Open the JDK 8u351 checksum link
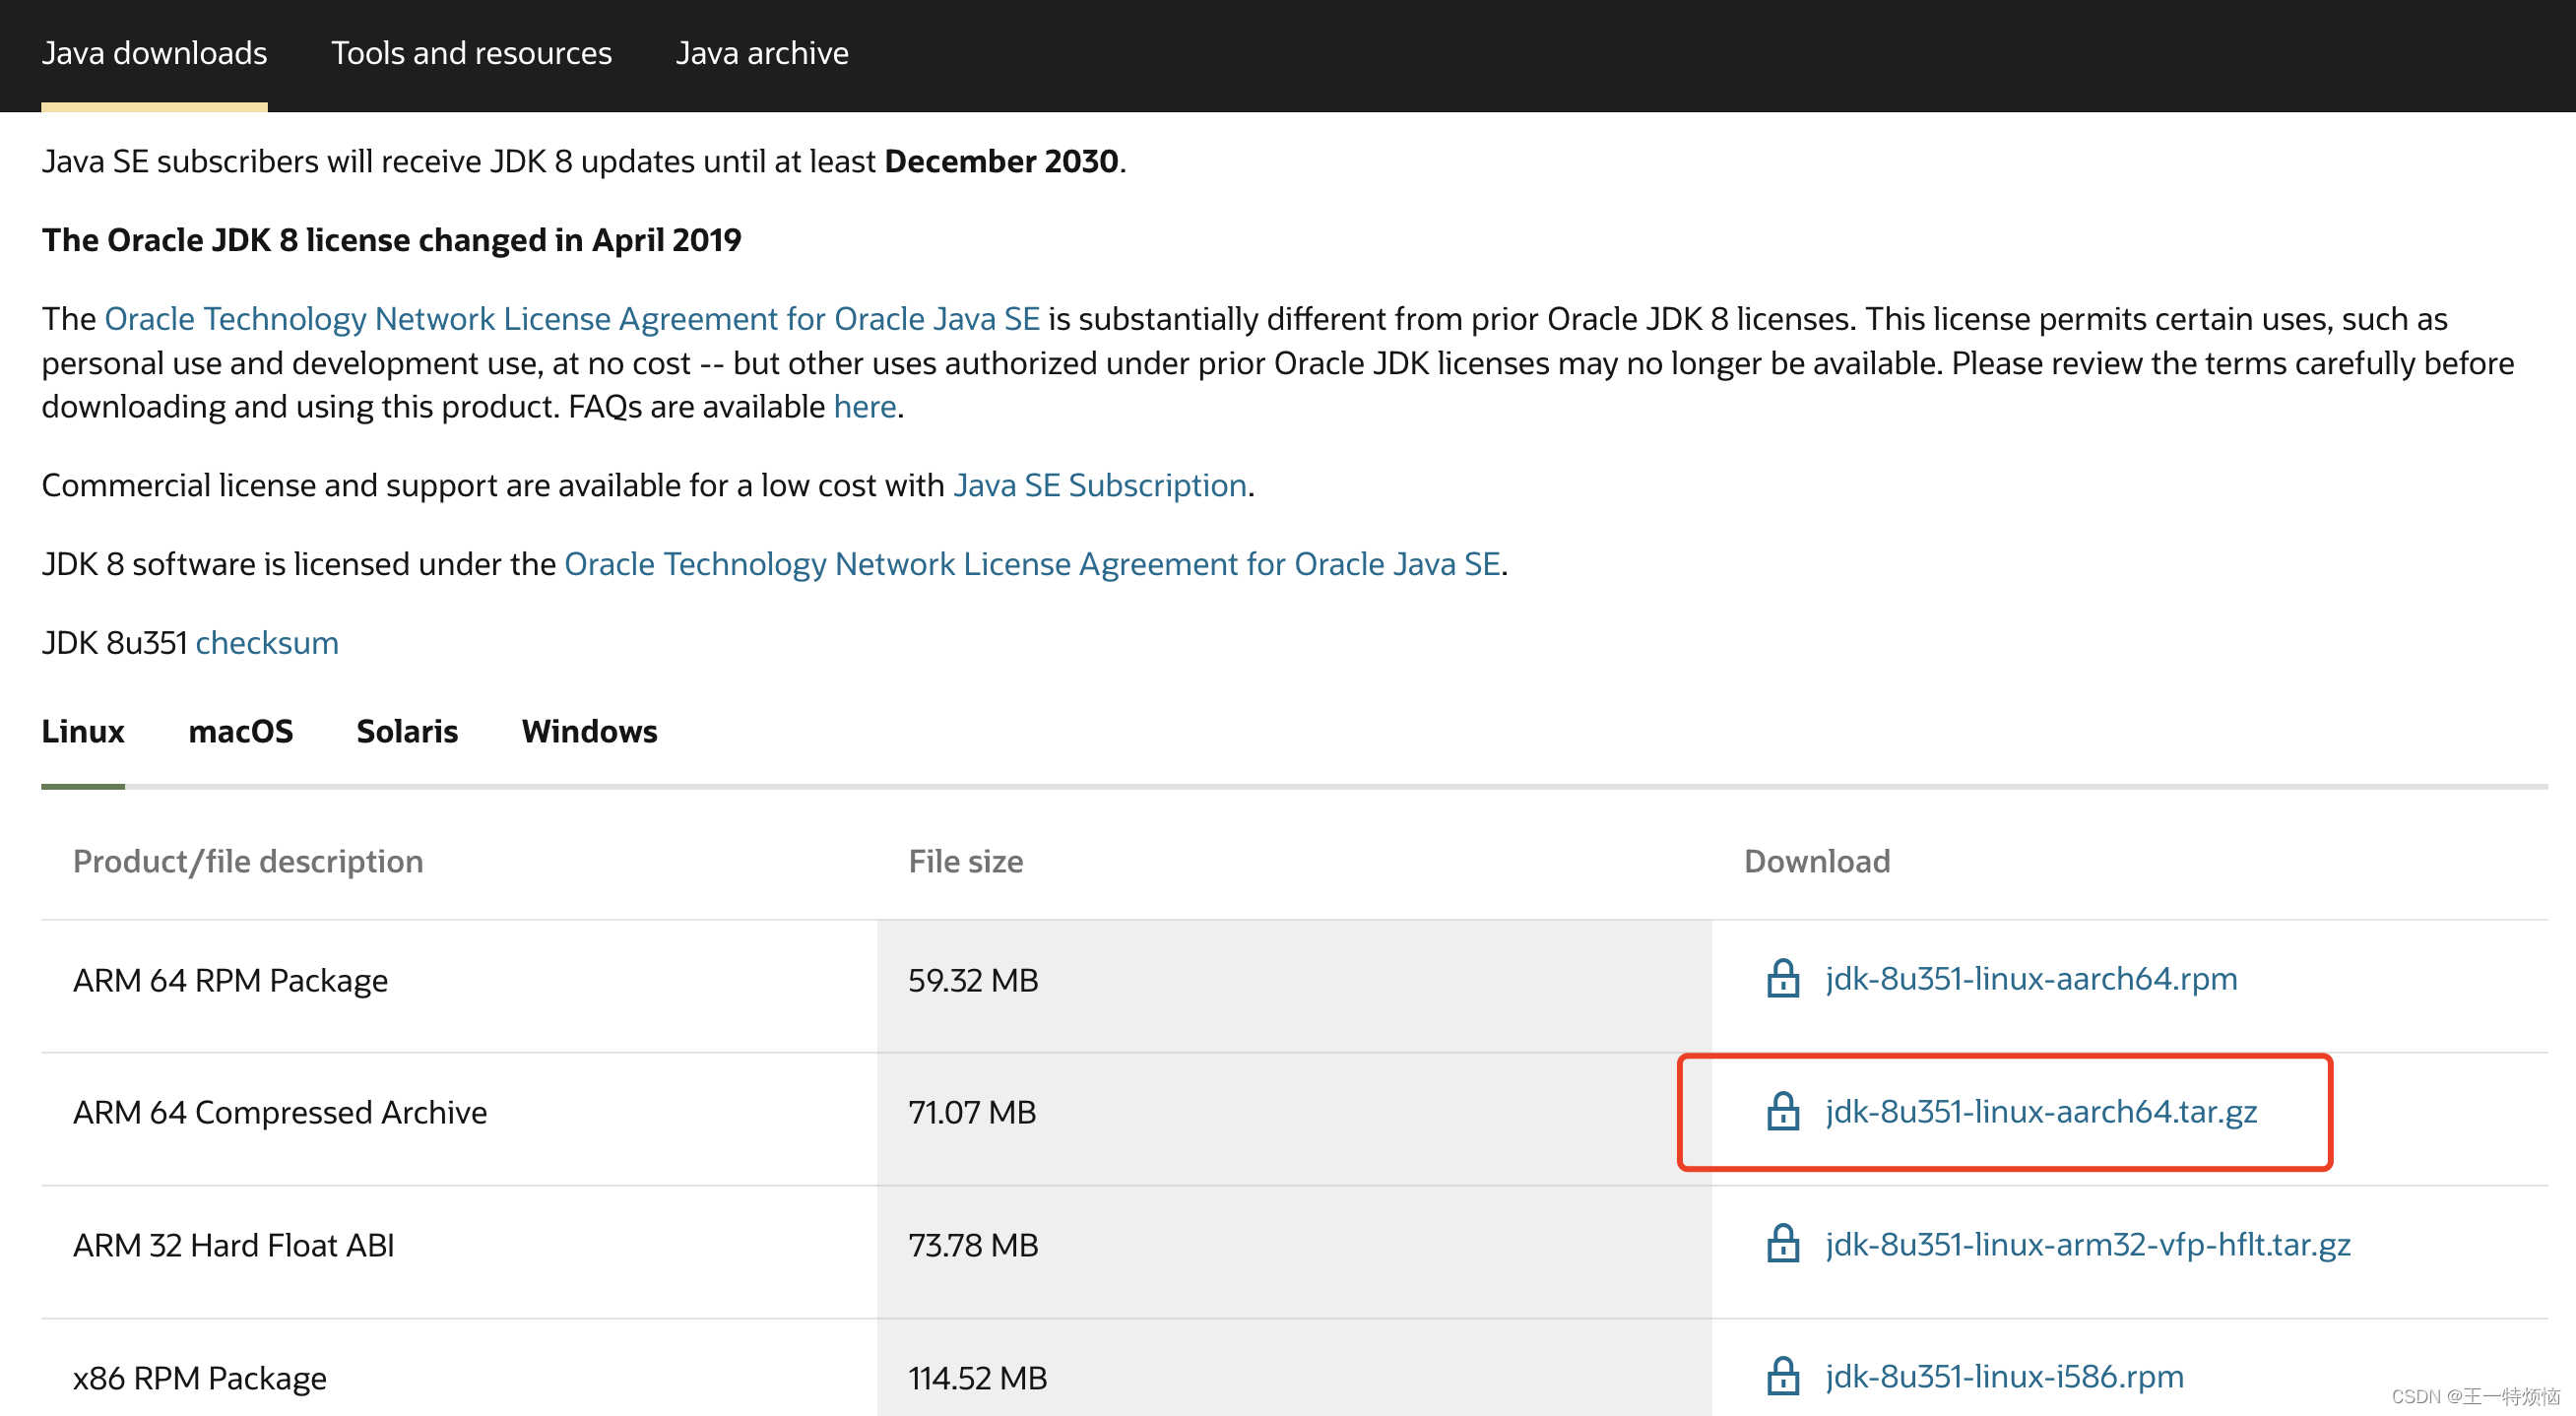Viewport: 2576px width, 1416px height. point(267,643)
